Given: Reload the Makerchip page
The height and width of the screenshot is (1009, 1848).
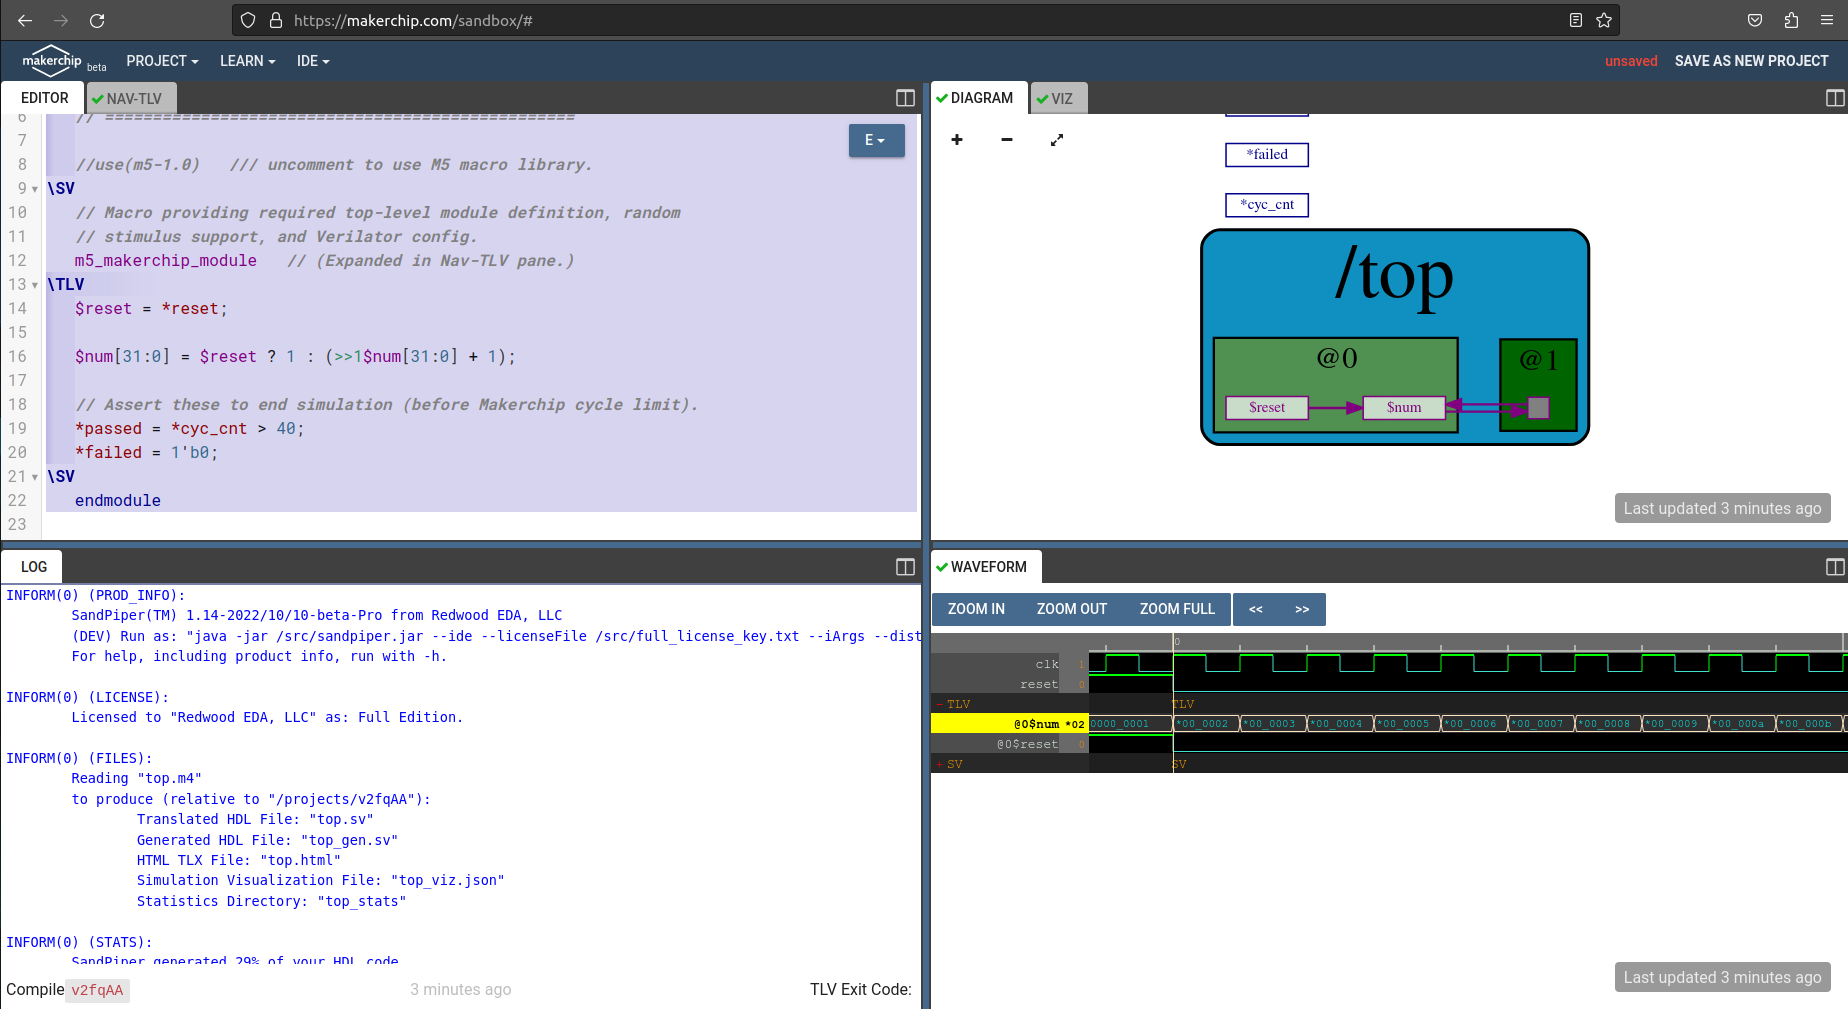Looking at the screenshot, I should coord(97,20).
